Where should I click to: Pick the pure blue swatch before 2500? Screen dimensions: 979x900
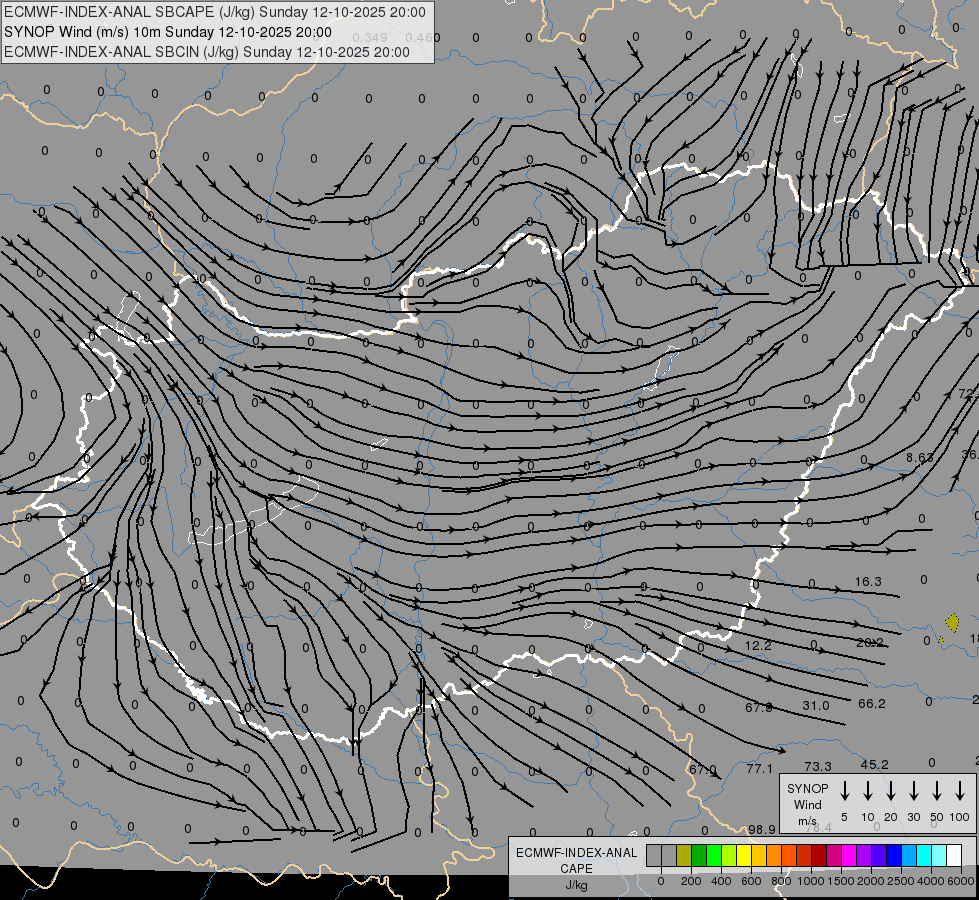[893, 855]
